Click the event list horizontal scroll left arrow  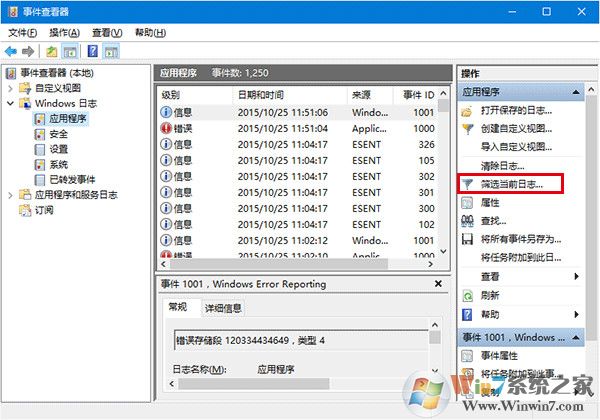pyautogui.click(x=164, y=264)
